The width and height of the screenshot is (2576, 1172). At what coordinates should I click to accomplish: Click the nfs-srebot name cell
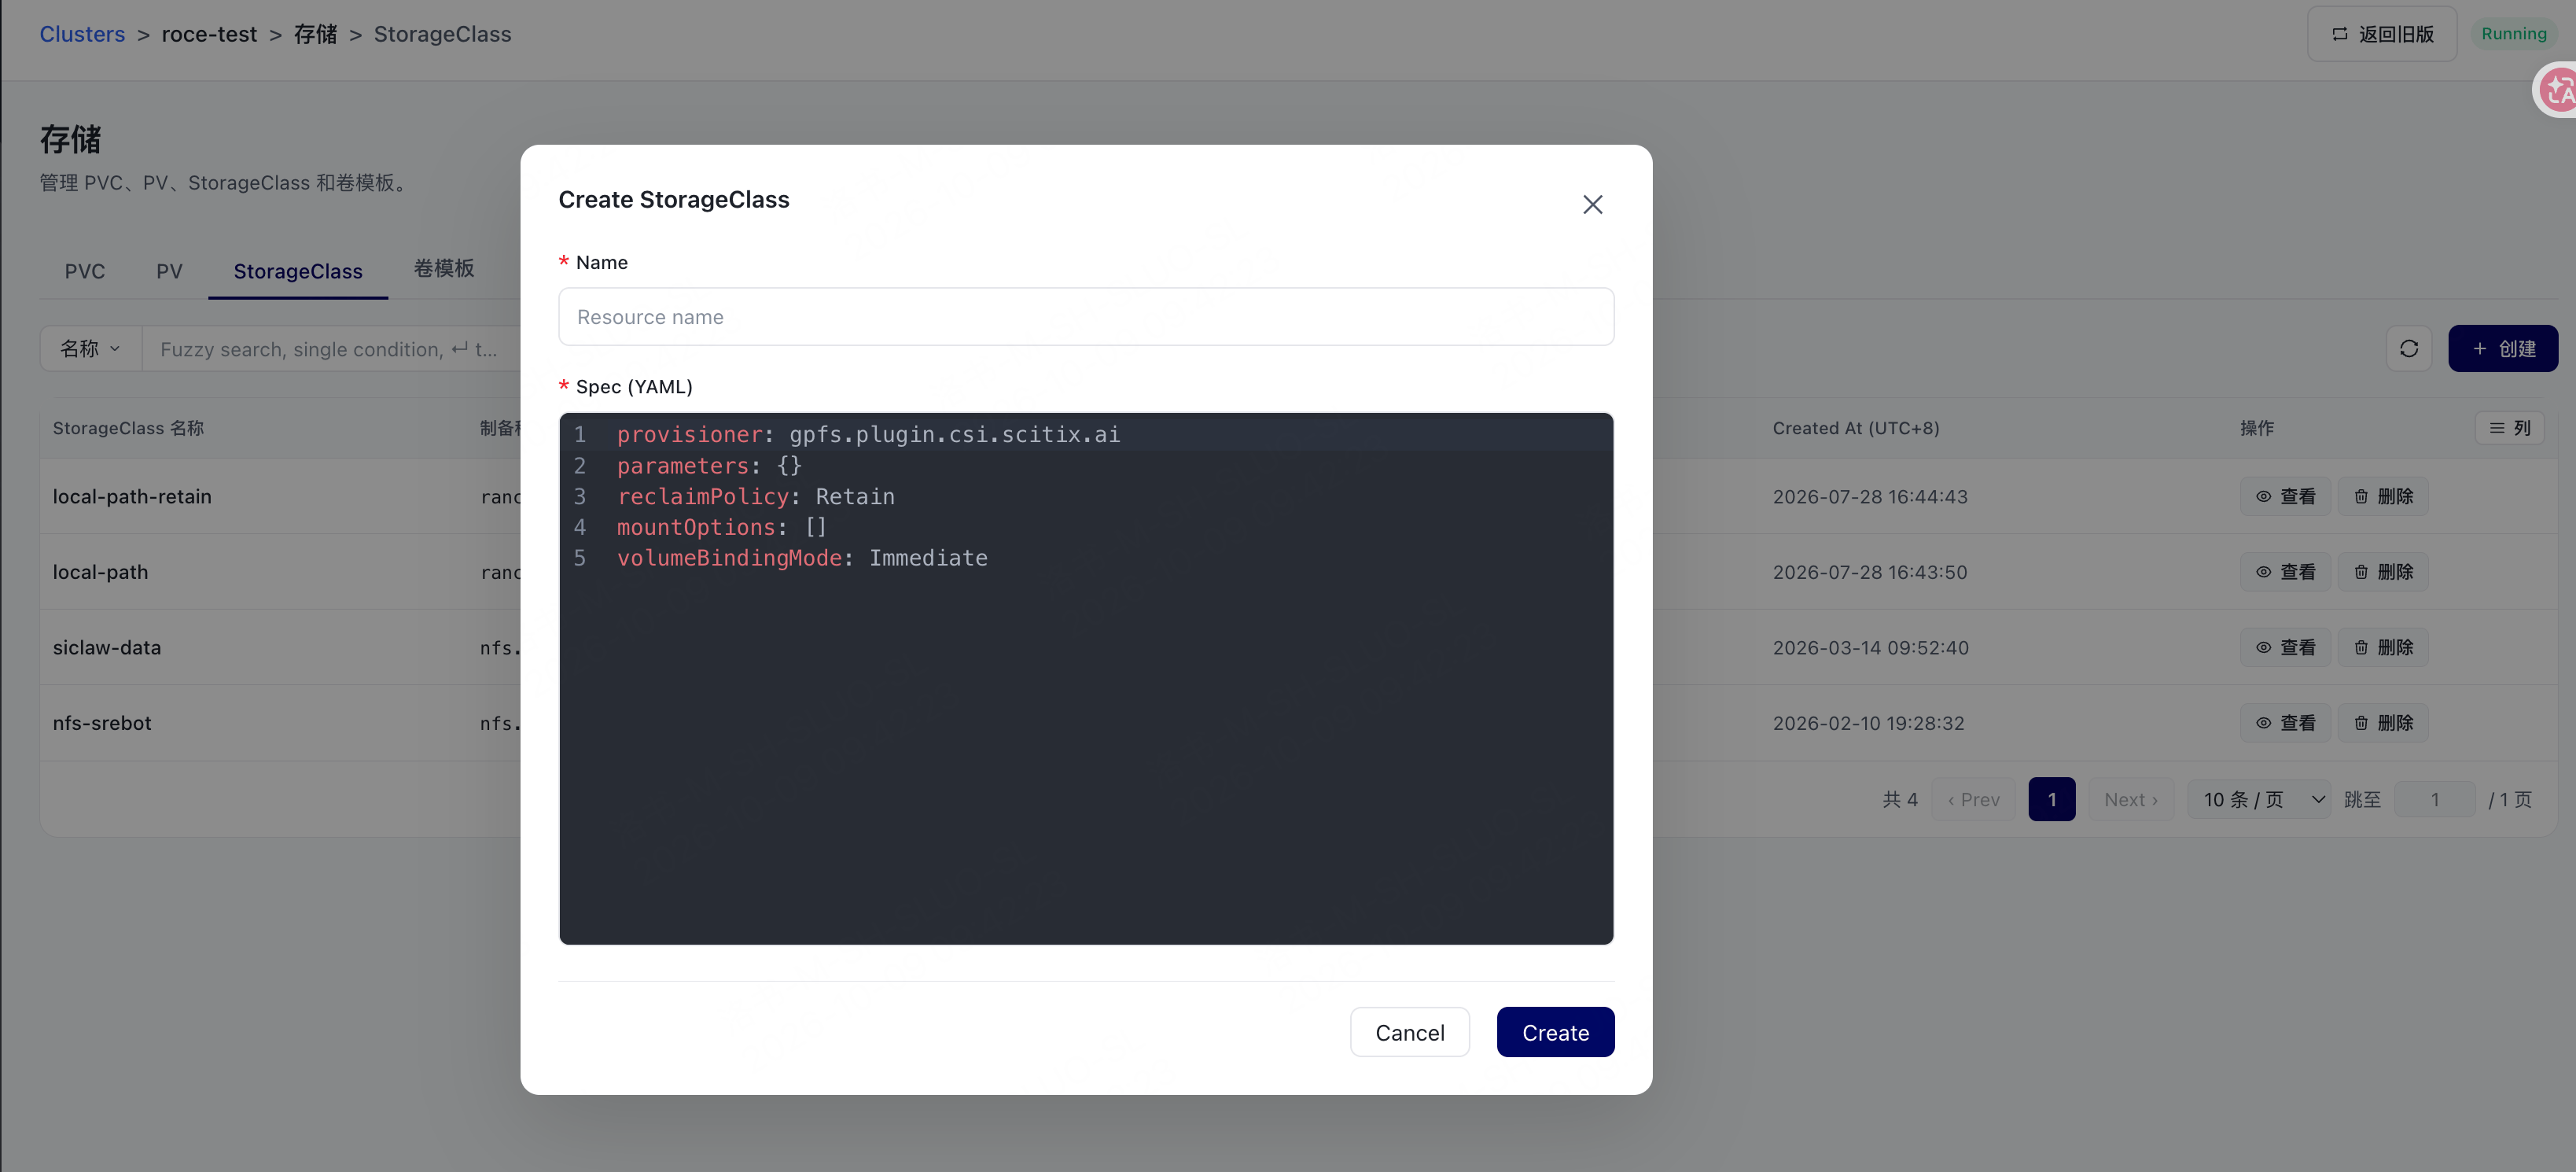pos(102,723)
